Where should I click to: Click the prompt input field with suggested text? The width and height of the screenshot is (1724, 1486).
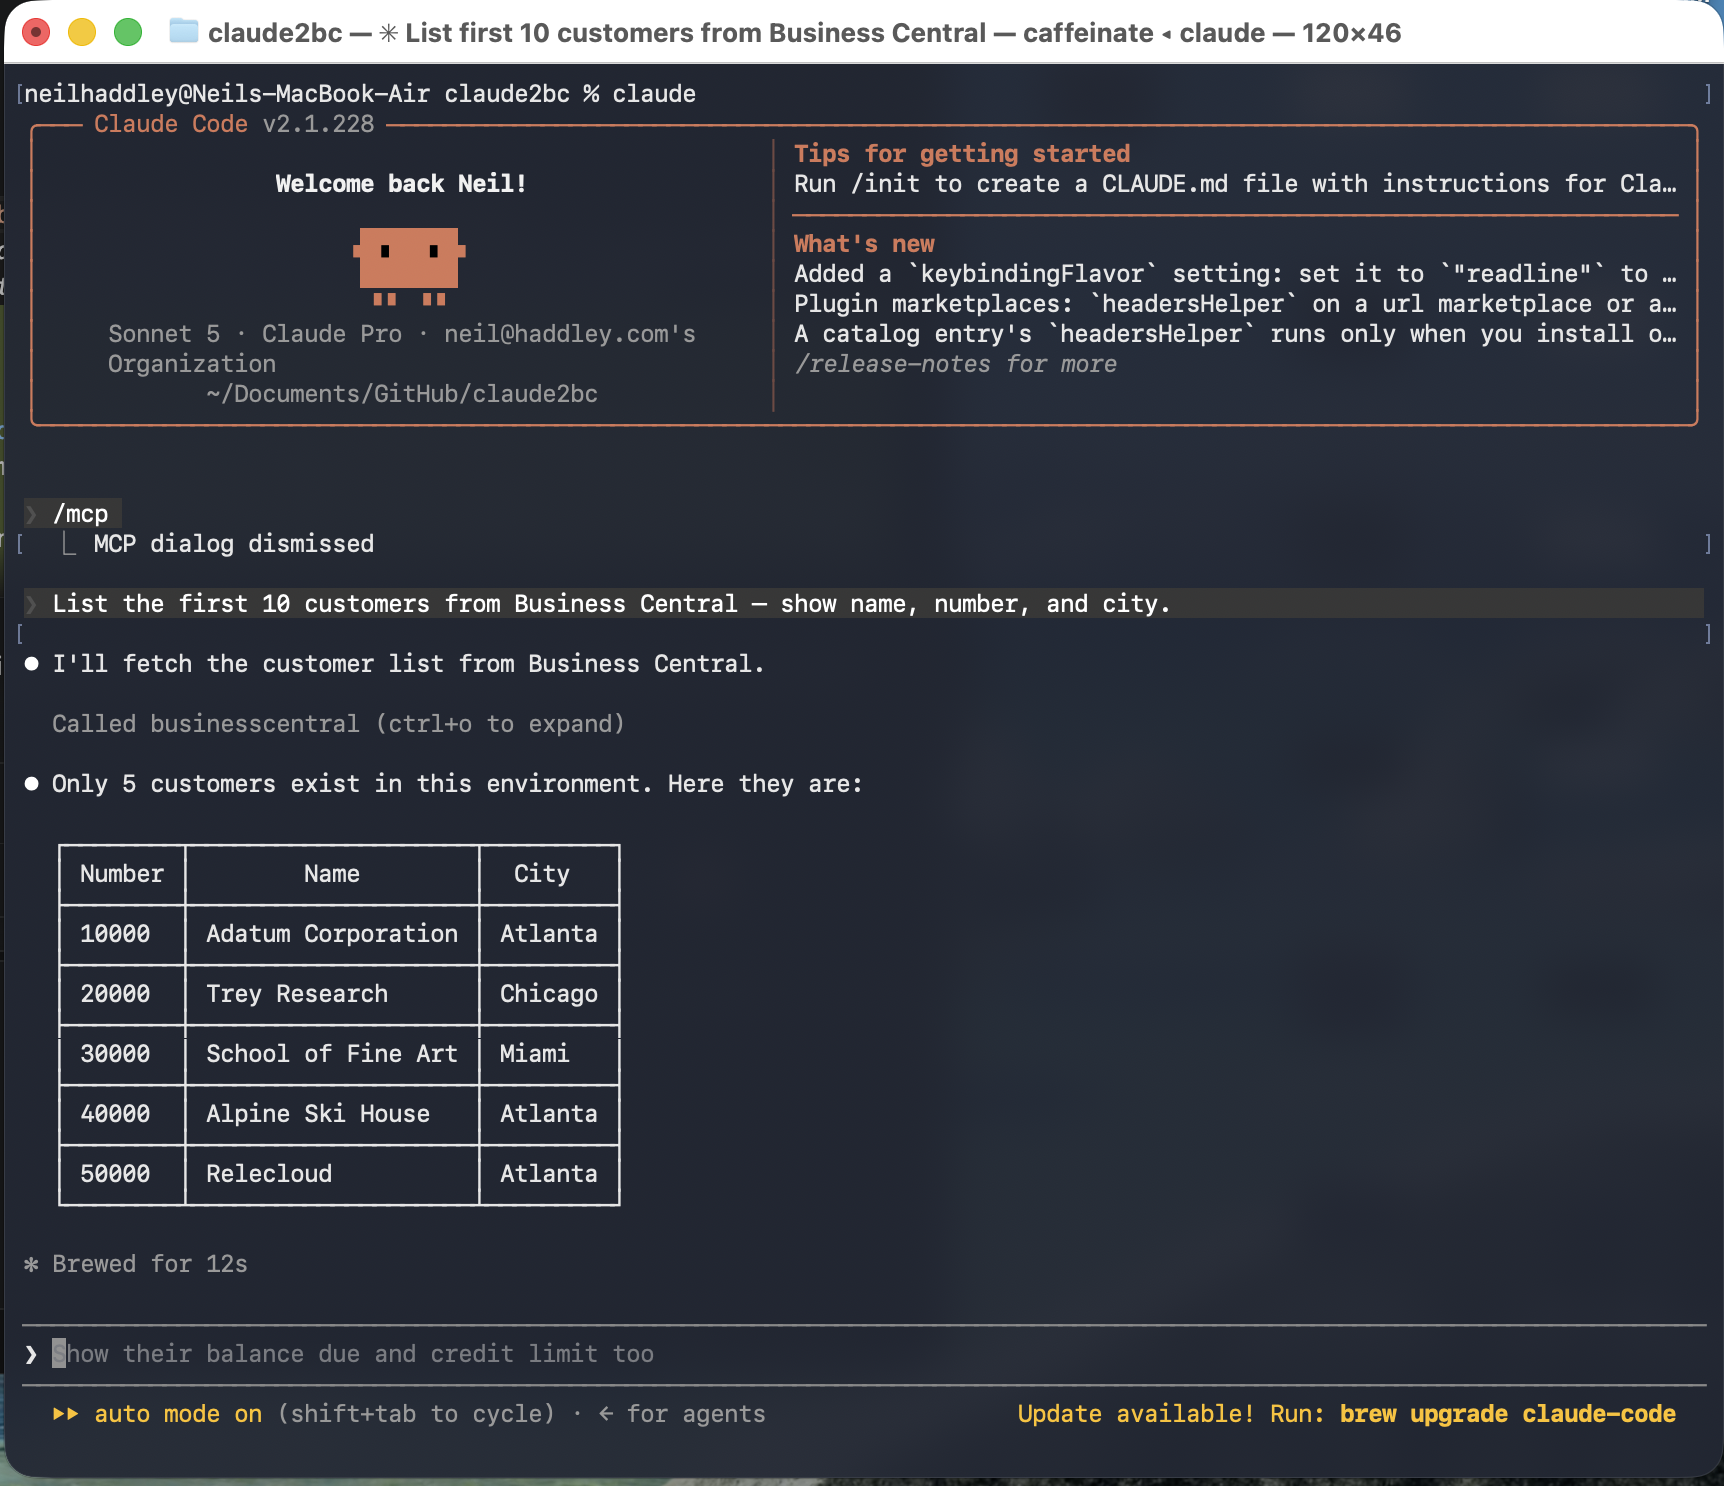click(864, 1354)
